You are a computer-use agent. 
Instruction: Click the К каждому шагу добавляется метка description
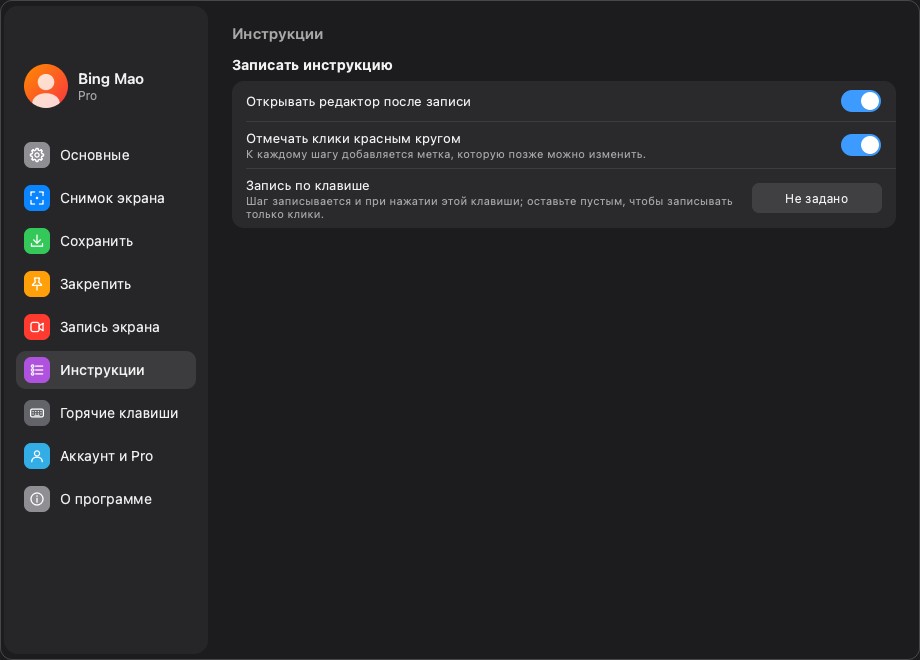(446, 154)
